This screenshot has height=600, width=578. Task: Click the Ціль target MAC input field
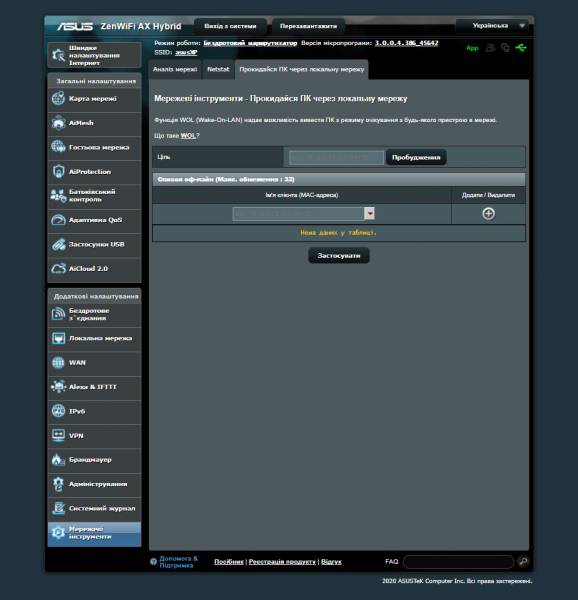coord(336,157)
